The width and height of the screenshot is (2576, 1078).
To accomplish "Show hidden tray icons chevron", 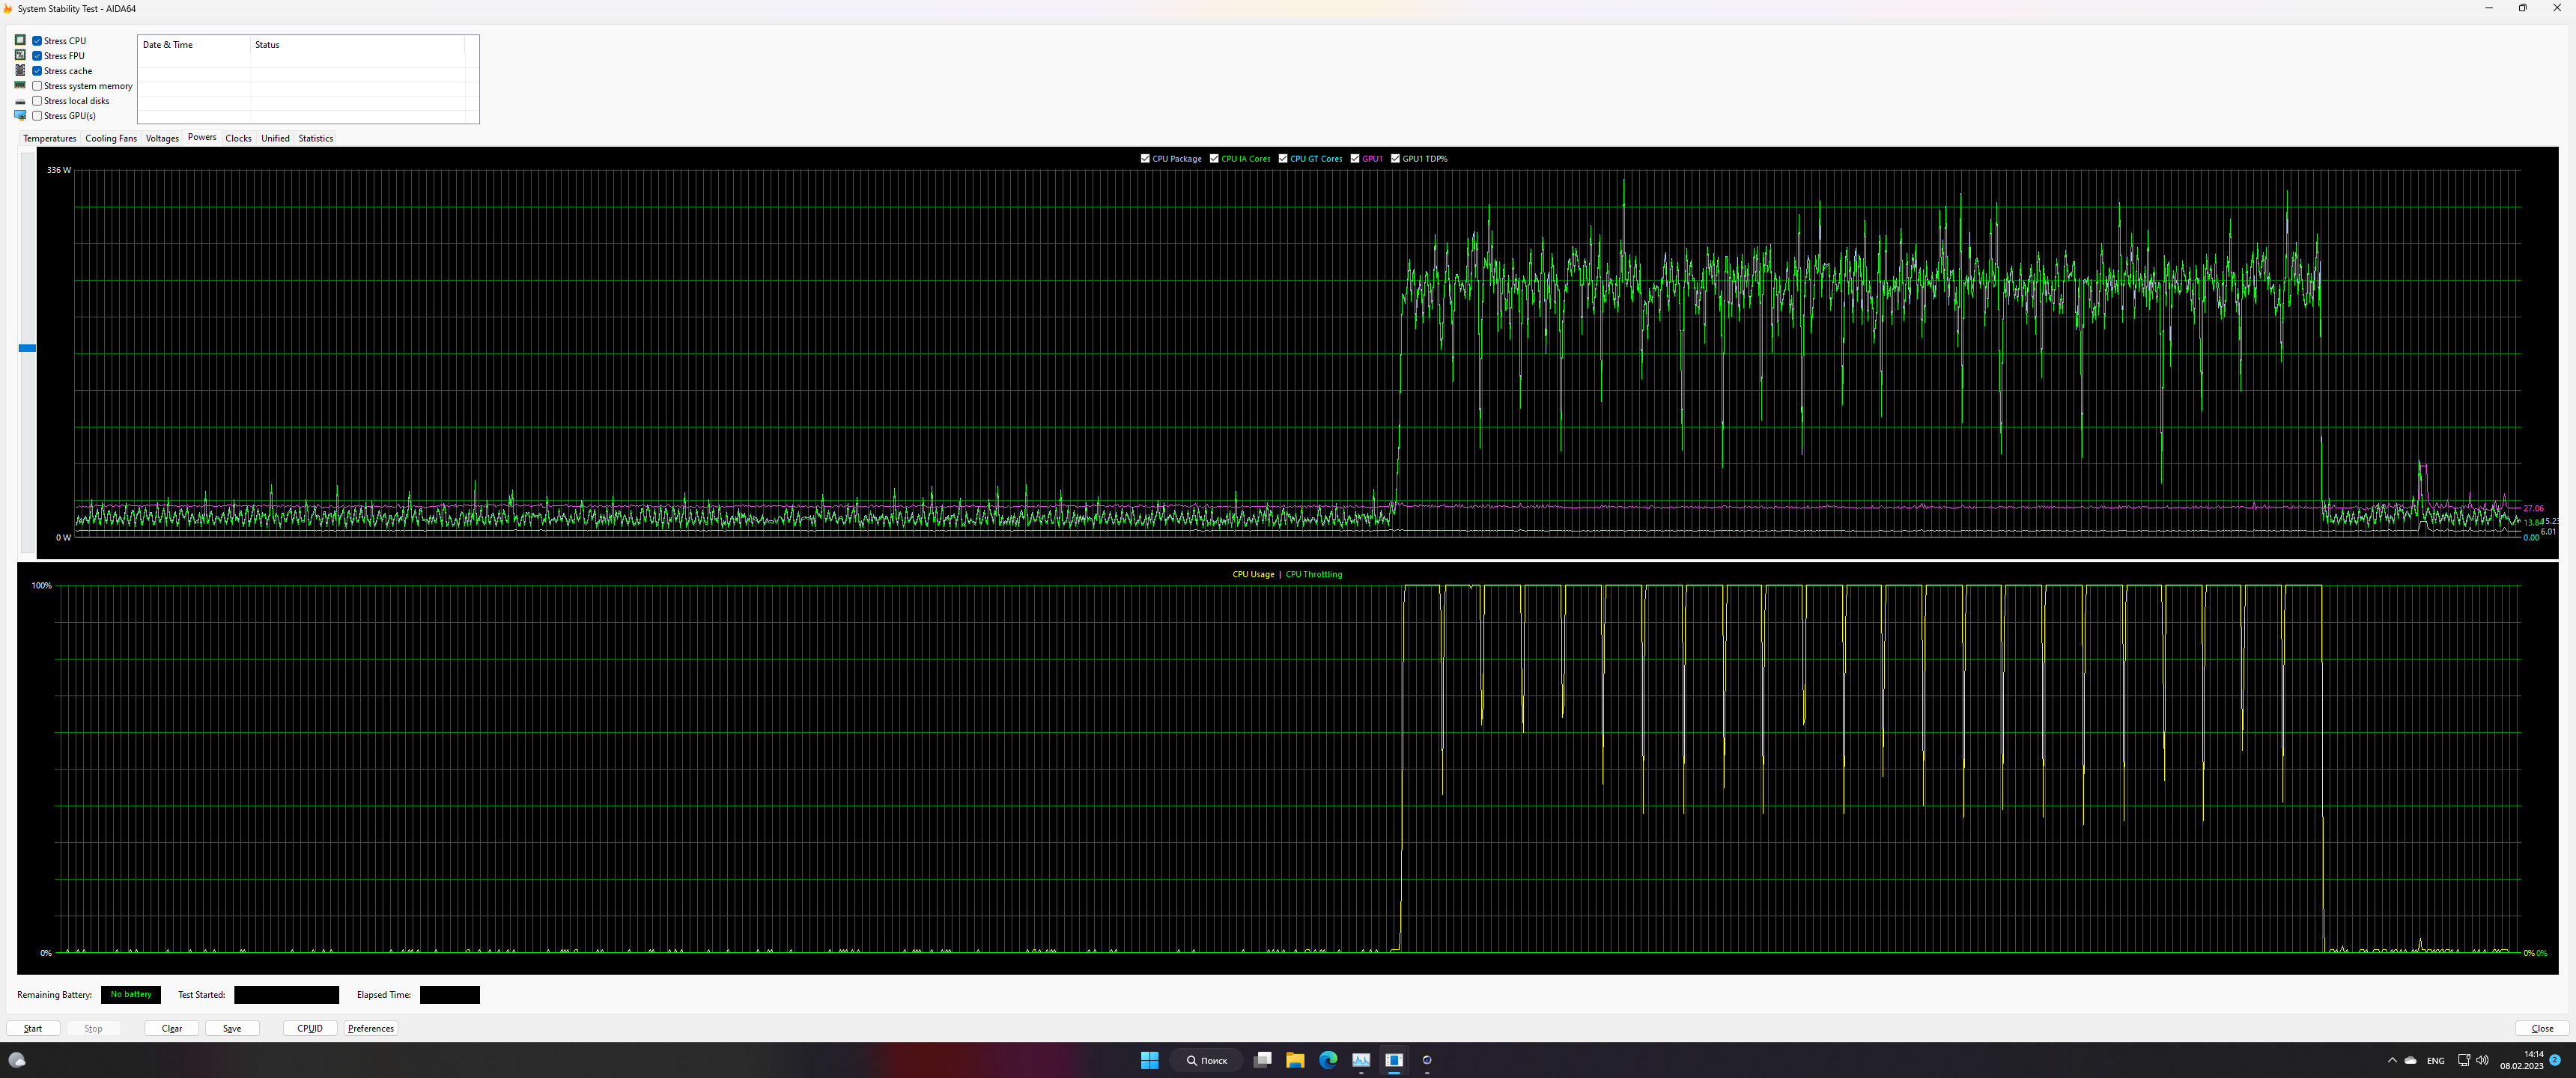I will (x=2392, y=1060).
